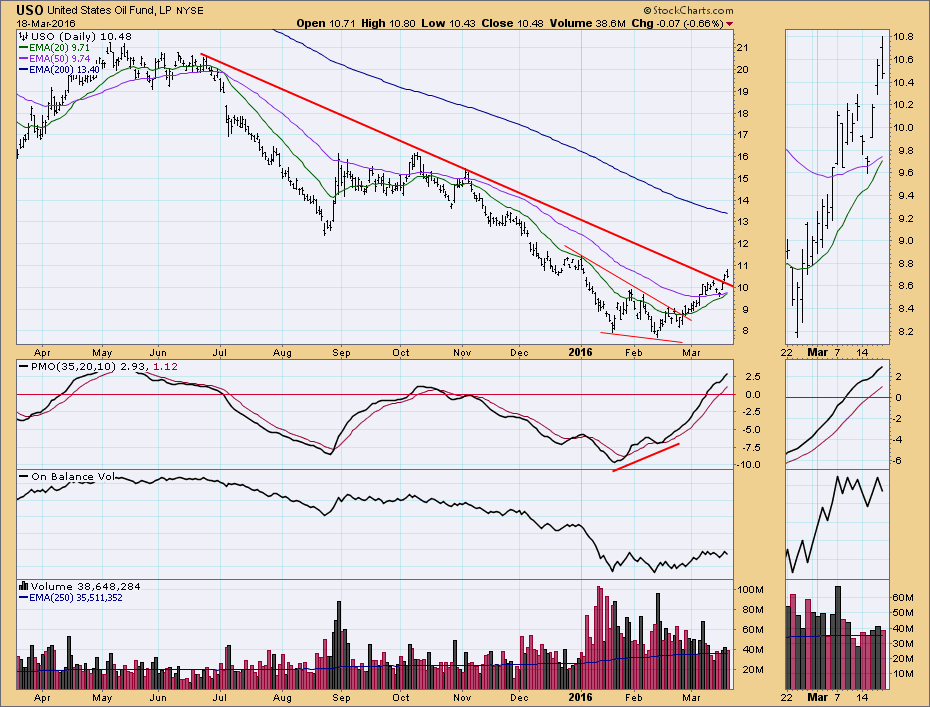Click the 'United States Oil Fund, LP' name
This screenshot has height=707, width=930.
(109, 11)
